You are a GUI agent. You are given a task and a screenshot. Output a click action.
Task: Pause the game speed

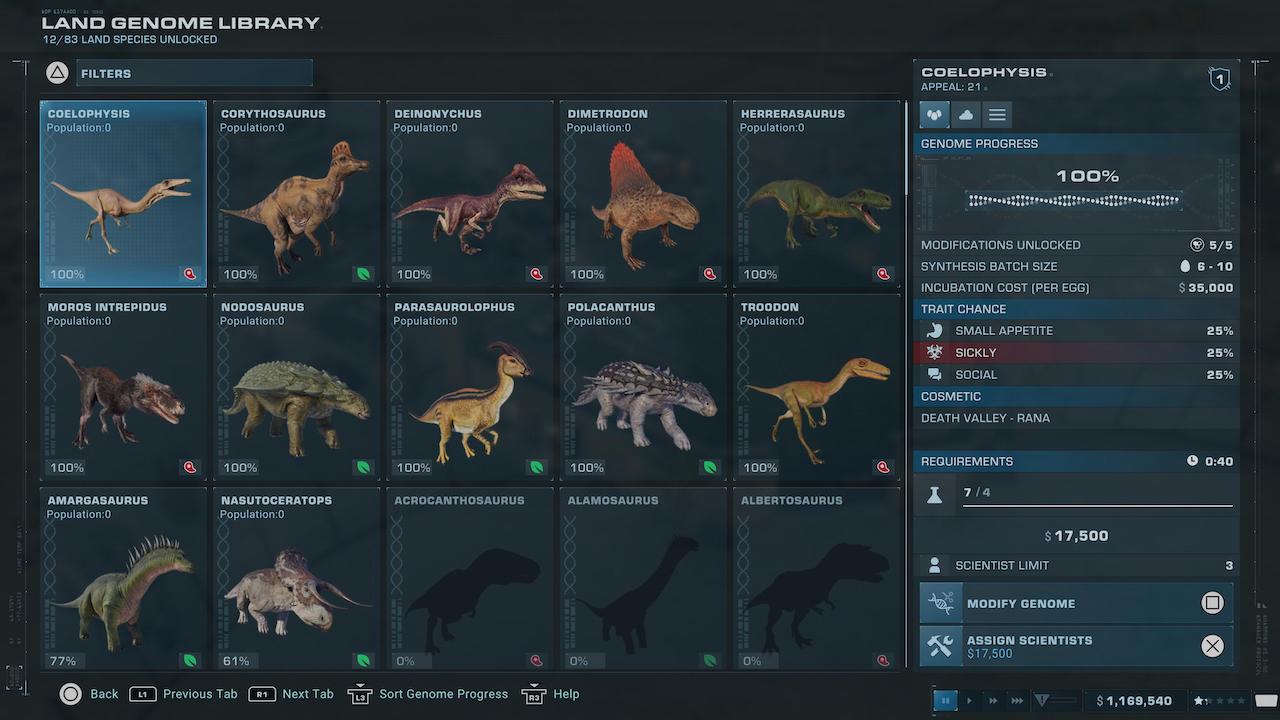pos(945,701)
